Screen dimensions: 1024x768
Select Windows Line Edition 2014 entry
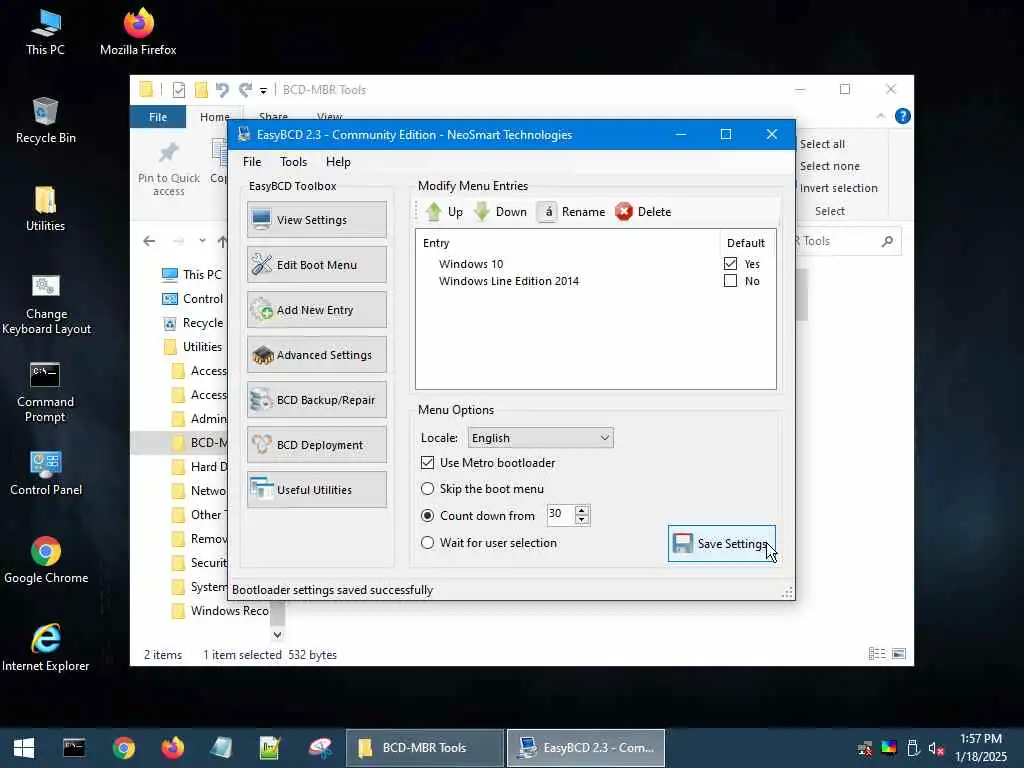[509, 281]
